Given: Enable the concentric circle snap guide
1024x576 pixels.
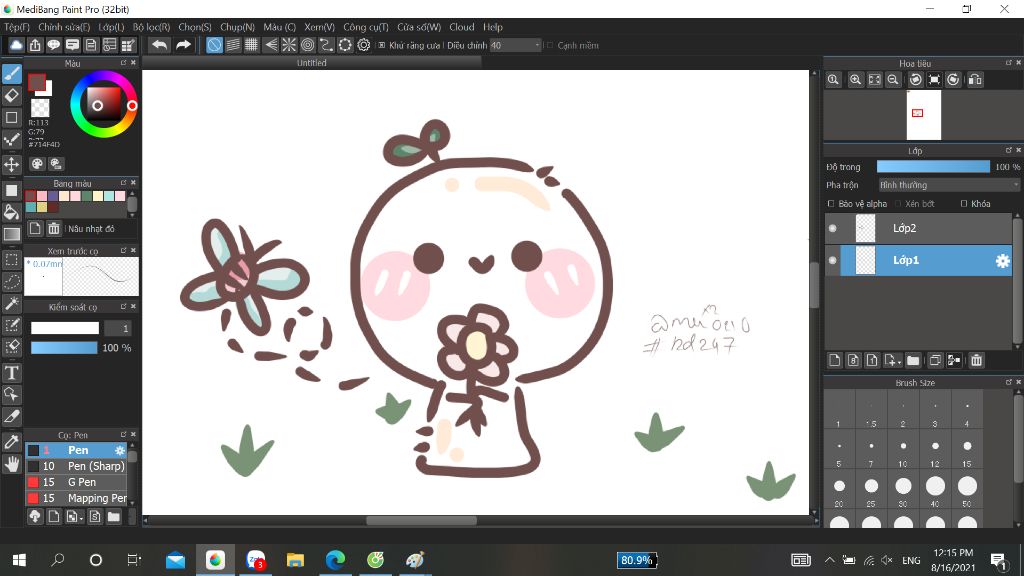Looking at the screenshot, I should tap(308, 45).
